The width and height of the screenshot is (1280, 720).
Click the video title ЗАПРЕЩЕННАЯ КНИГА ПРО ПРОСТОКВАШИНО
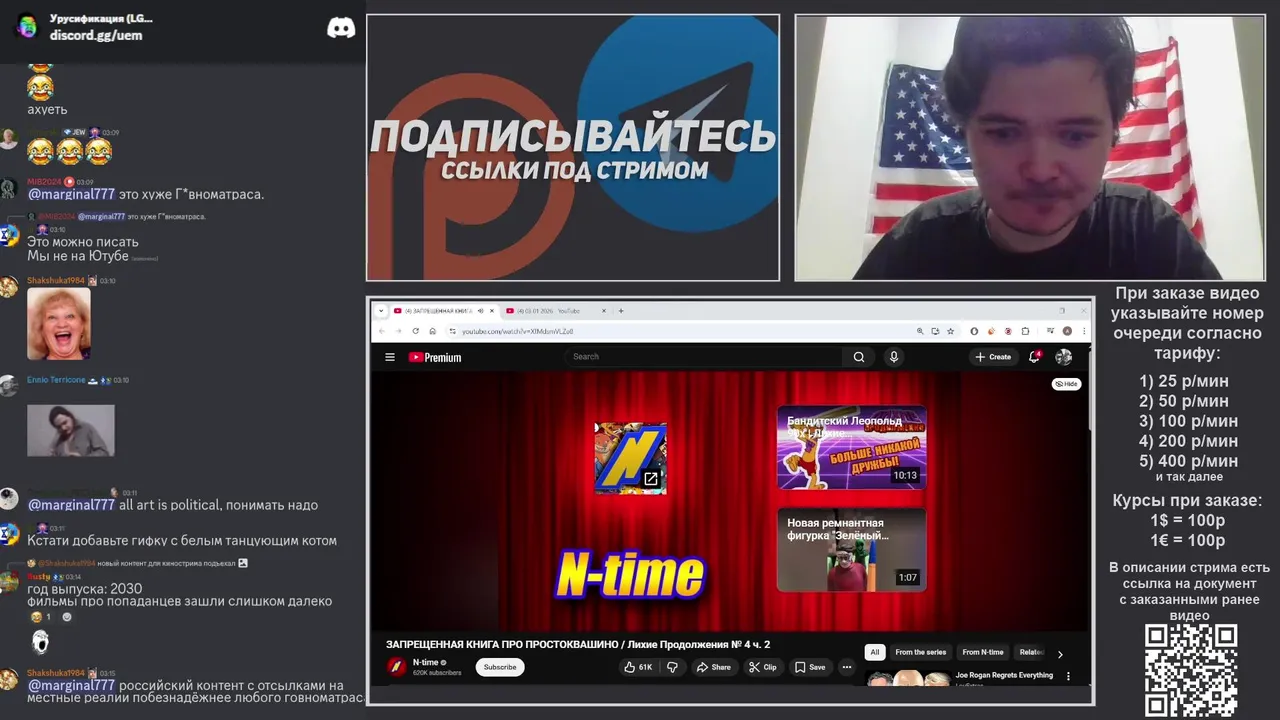(x=578, y=644)
